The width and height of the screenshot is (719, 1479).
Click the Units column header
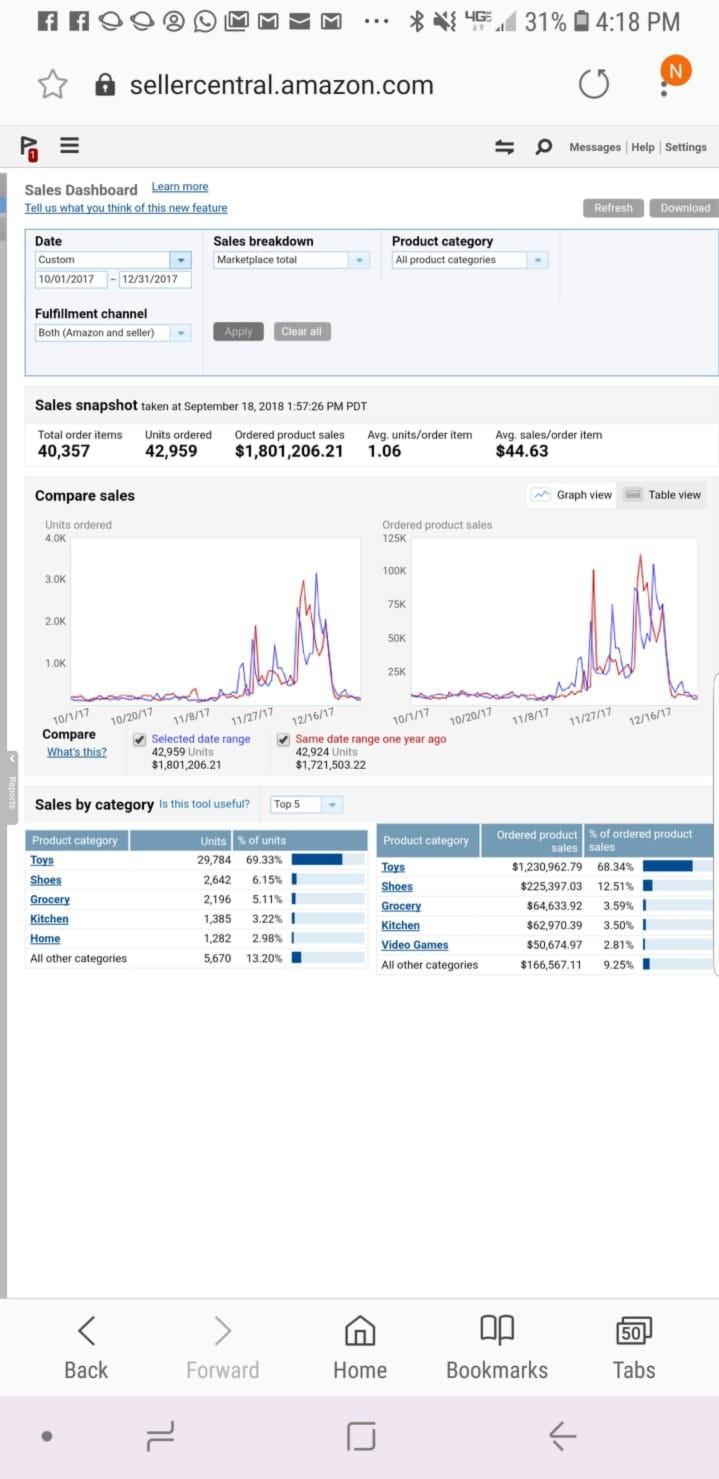point(181,841)
